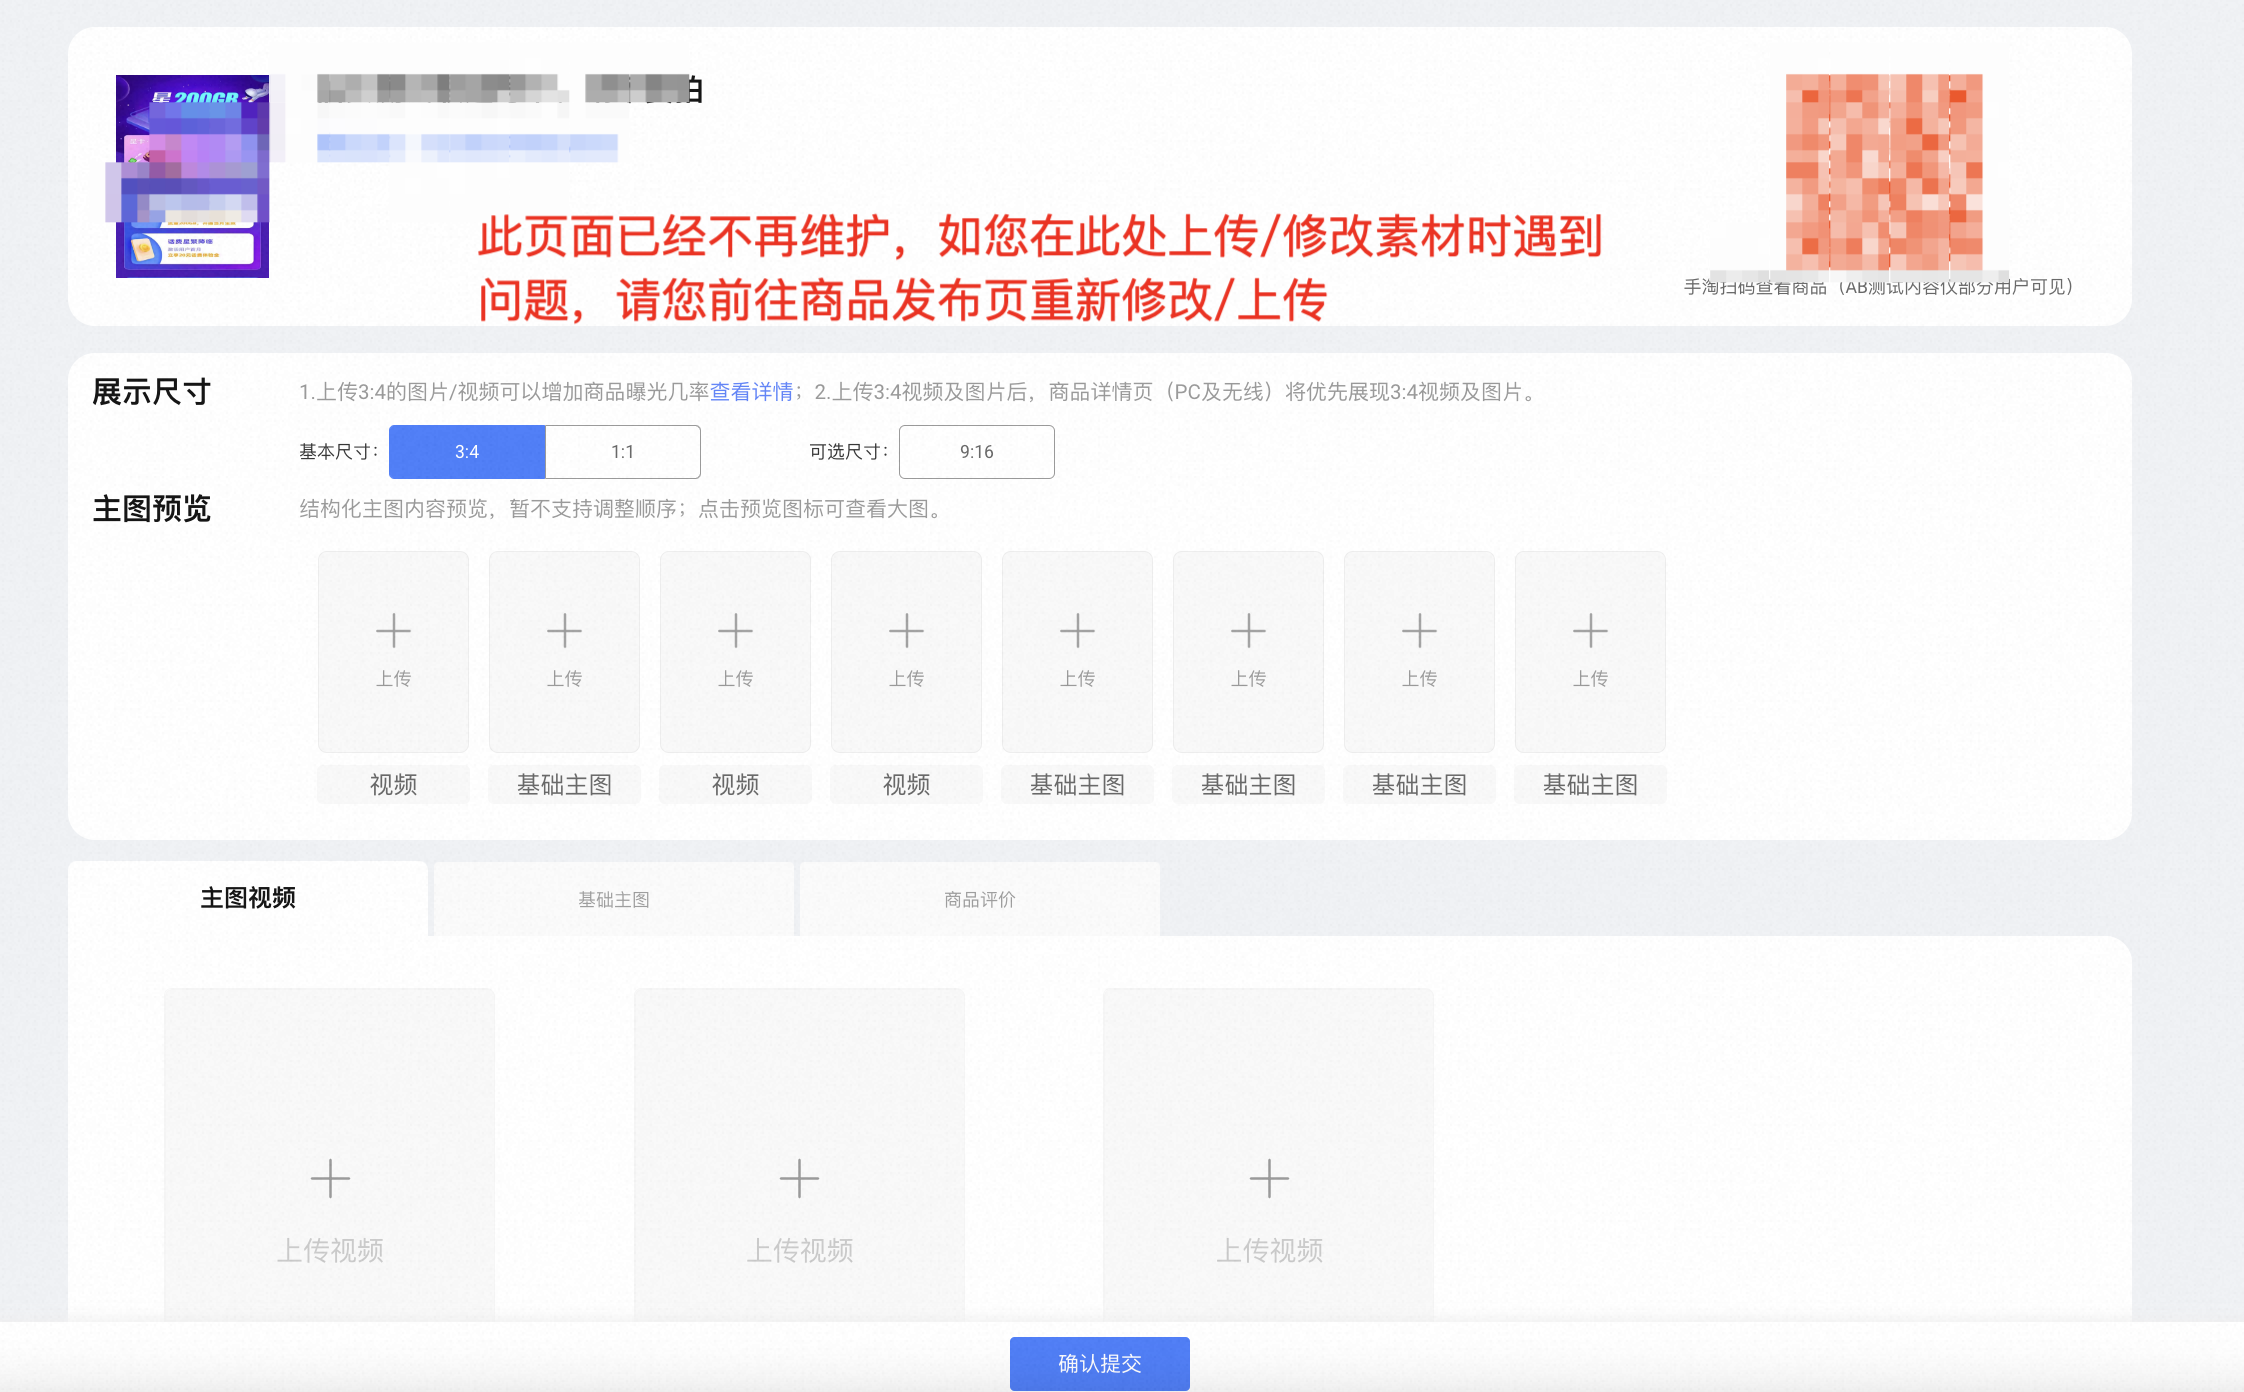Click fourth preview upload slot labeled 视频
Screen dimensions: 2244x1392
tap(906, 651)
